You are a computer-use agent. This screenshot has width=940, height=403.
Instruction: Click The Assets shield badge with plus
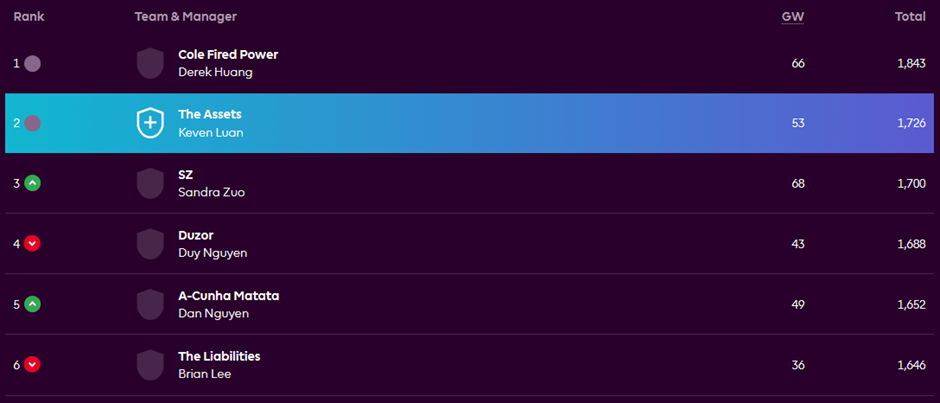(150, 123)
